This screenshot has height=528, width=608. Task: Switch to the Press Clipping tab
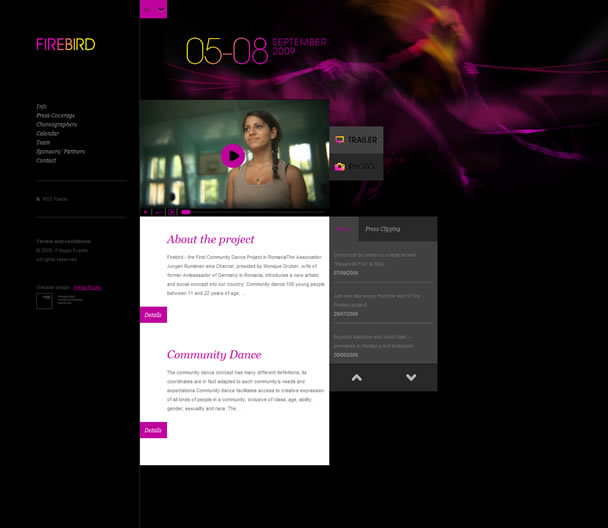click(x=383, y=229)
